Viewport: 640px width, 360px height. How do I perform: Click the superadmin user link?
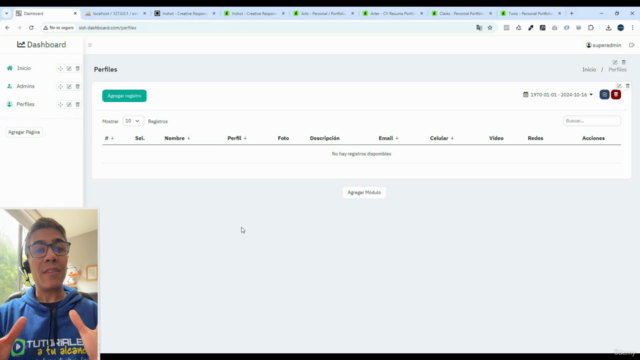[x=604, y=45]
